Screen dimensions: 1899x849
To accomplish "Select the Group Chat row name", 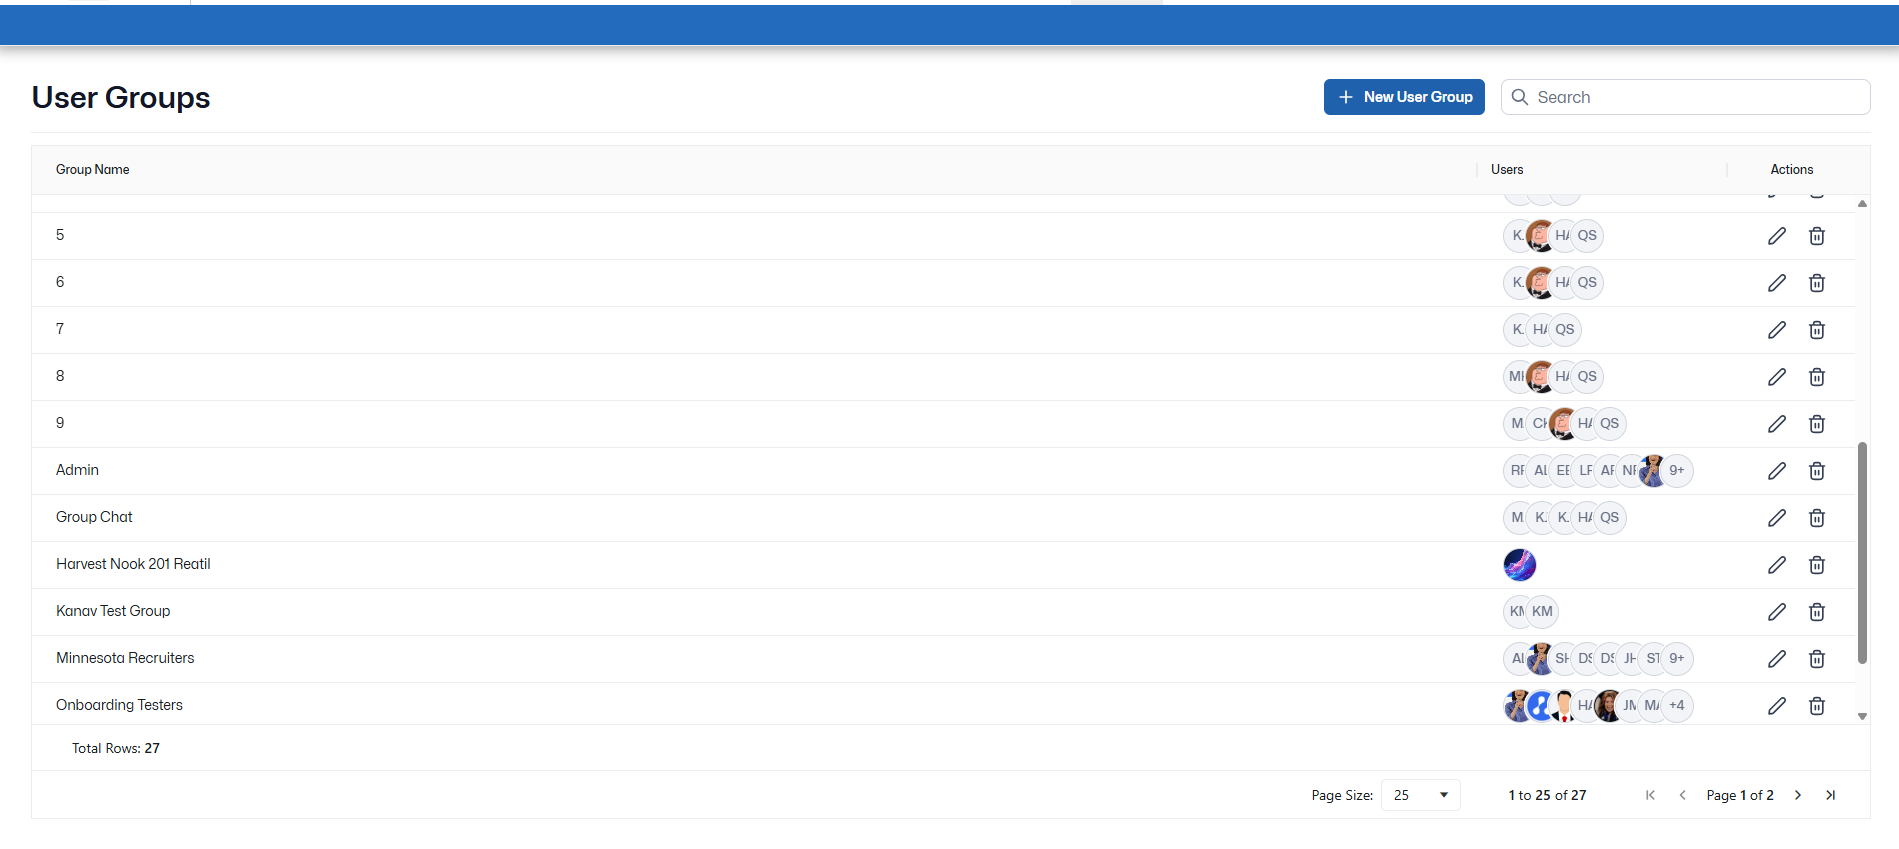I will pyautogui.click(x=94, y=517).
